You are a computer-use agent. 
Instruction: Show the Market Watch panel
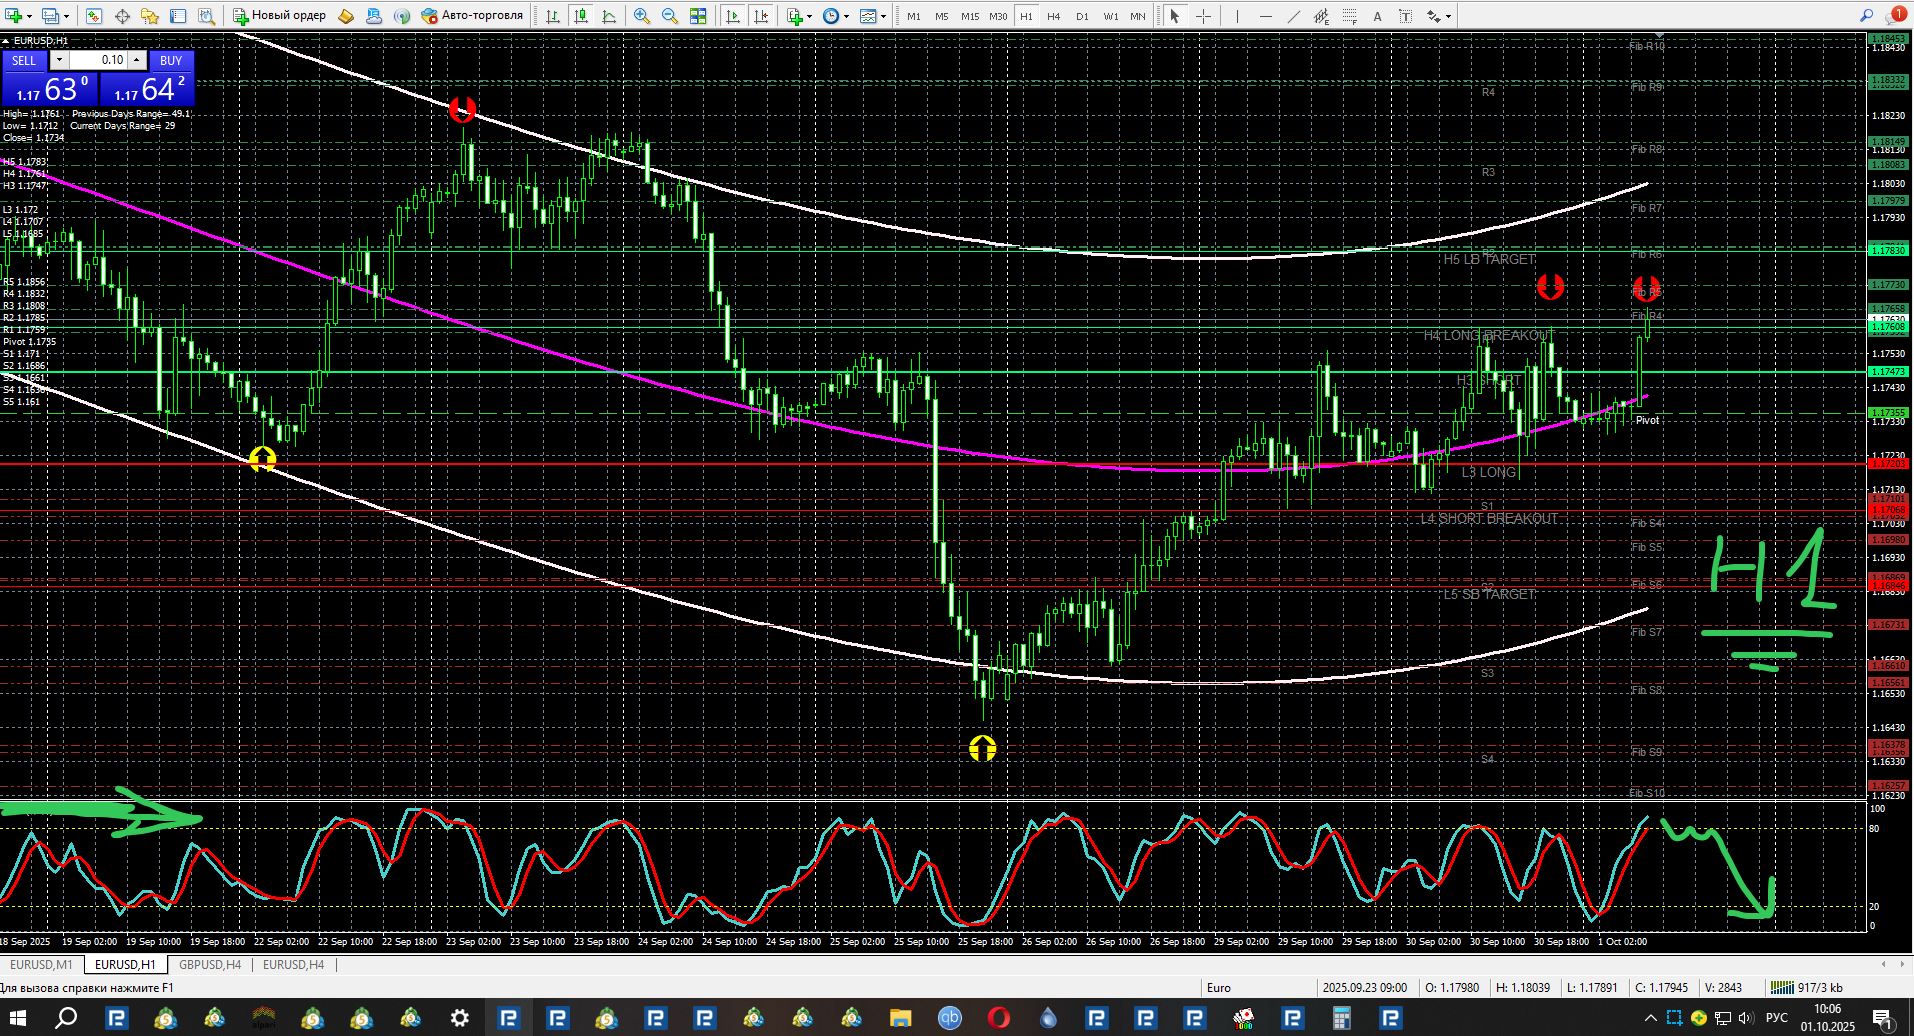tap(94, 16)
